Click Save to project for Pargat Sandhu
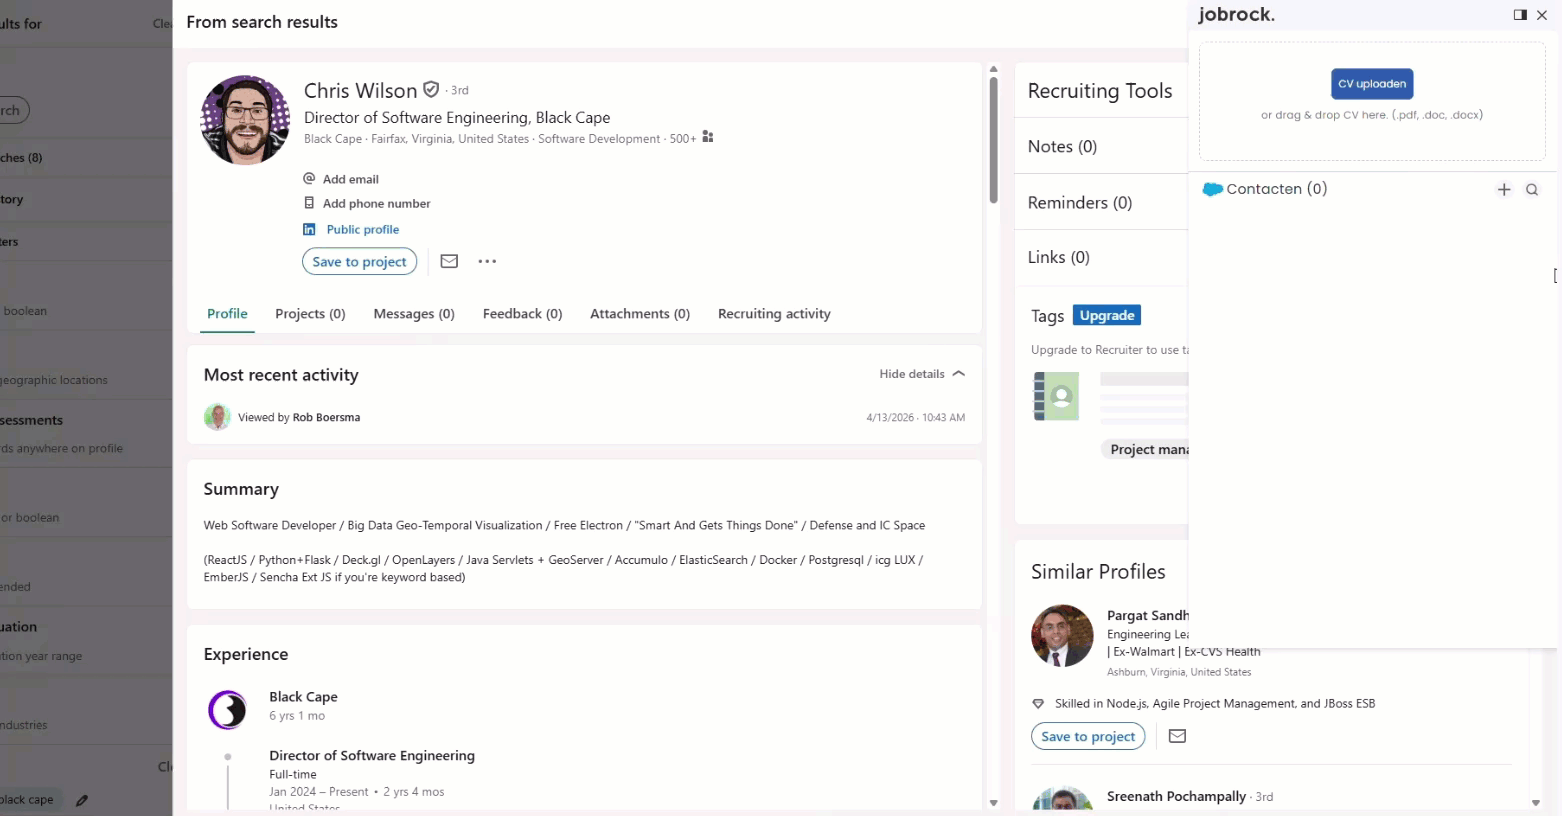 pos(1088,736)
